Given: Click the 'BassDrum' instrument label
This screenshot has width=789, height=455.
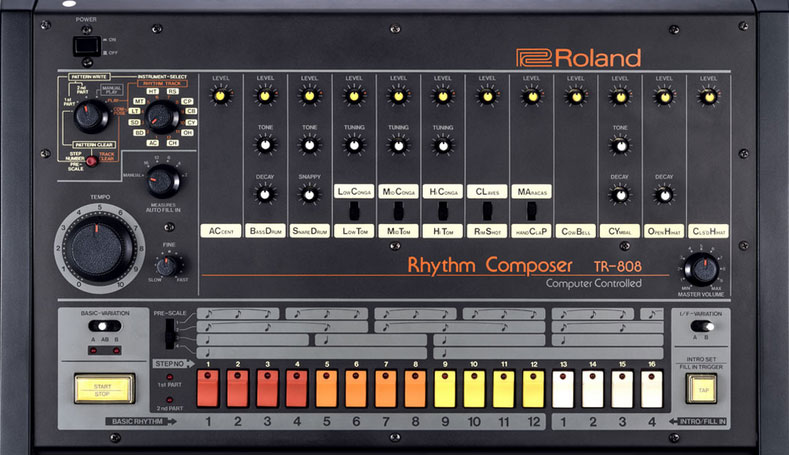Looking at the screenshot, I should coord(265,231).
